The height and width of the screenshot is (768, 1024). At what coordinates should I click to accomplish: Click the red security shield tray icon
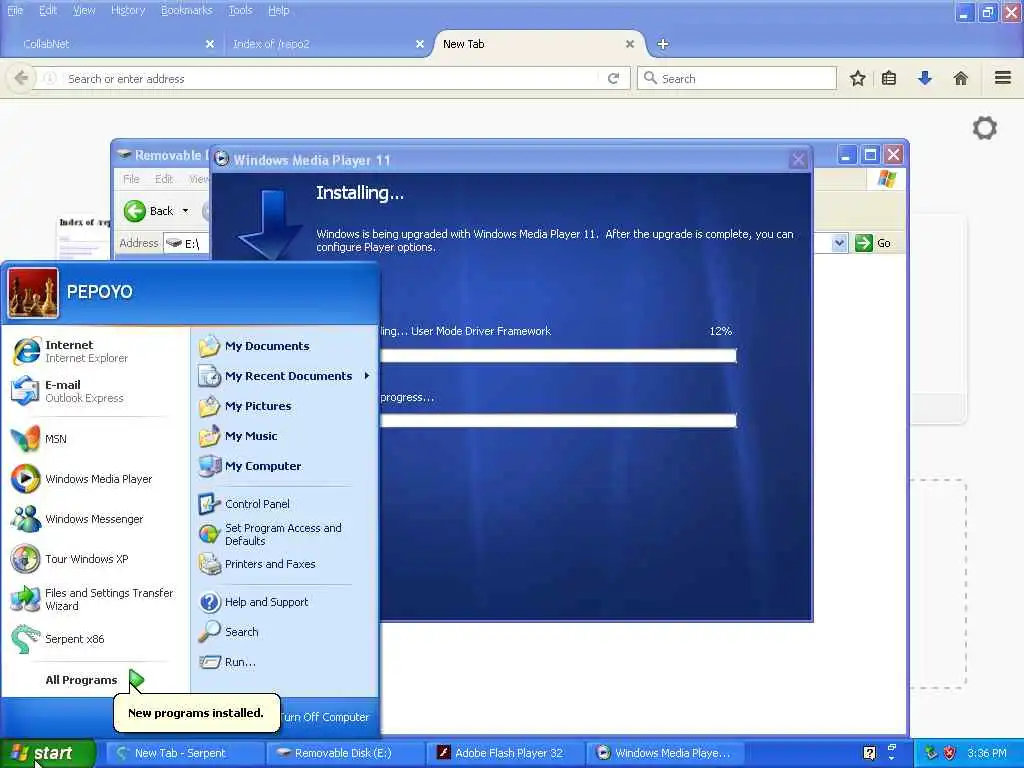click(x=950, y=753)
